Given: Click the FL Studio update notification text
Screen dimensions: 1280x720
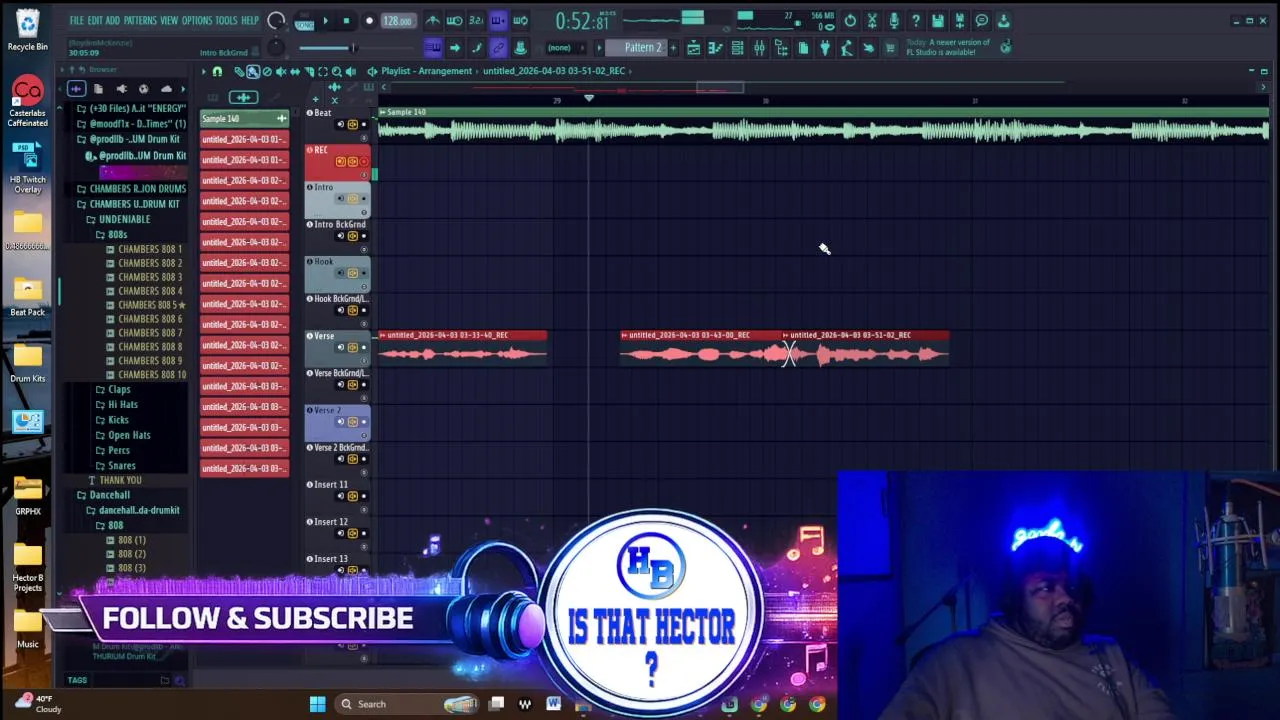Looking at the screenshot, I should click(x=947, y=47).
